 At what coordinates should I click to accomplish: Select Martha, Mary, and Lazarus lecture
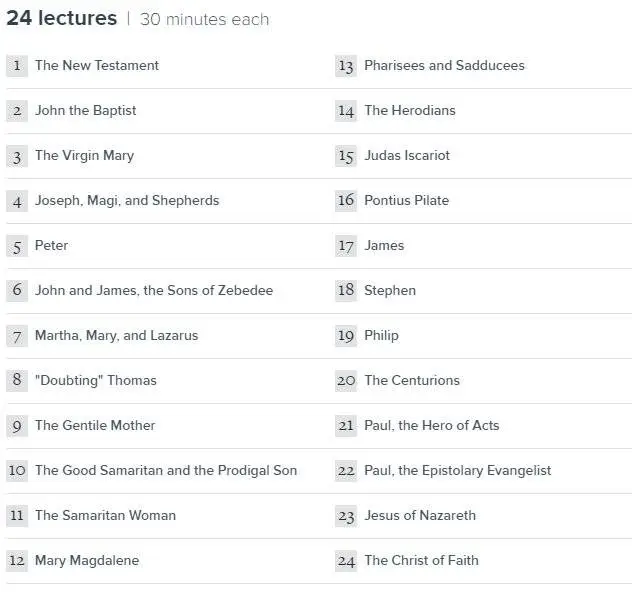(116, 336)
